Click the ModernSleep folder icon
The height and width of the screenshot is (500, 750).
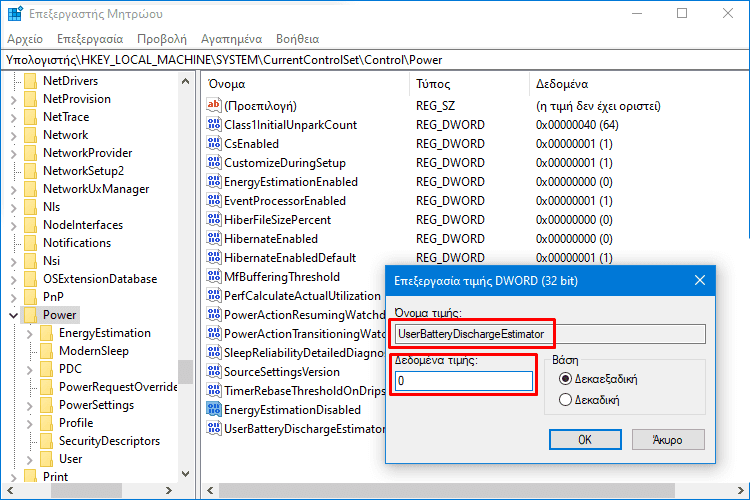click(x=47, y=351)
